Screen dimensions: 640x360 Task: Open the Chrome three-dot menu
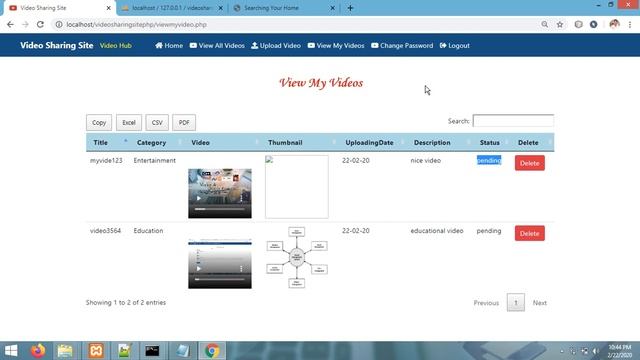click(x=630, y=24)
